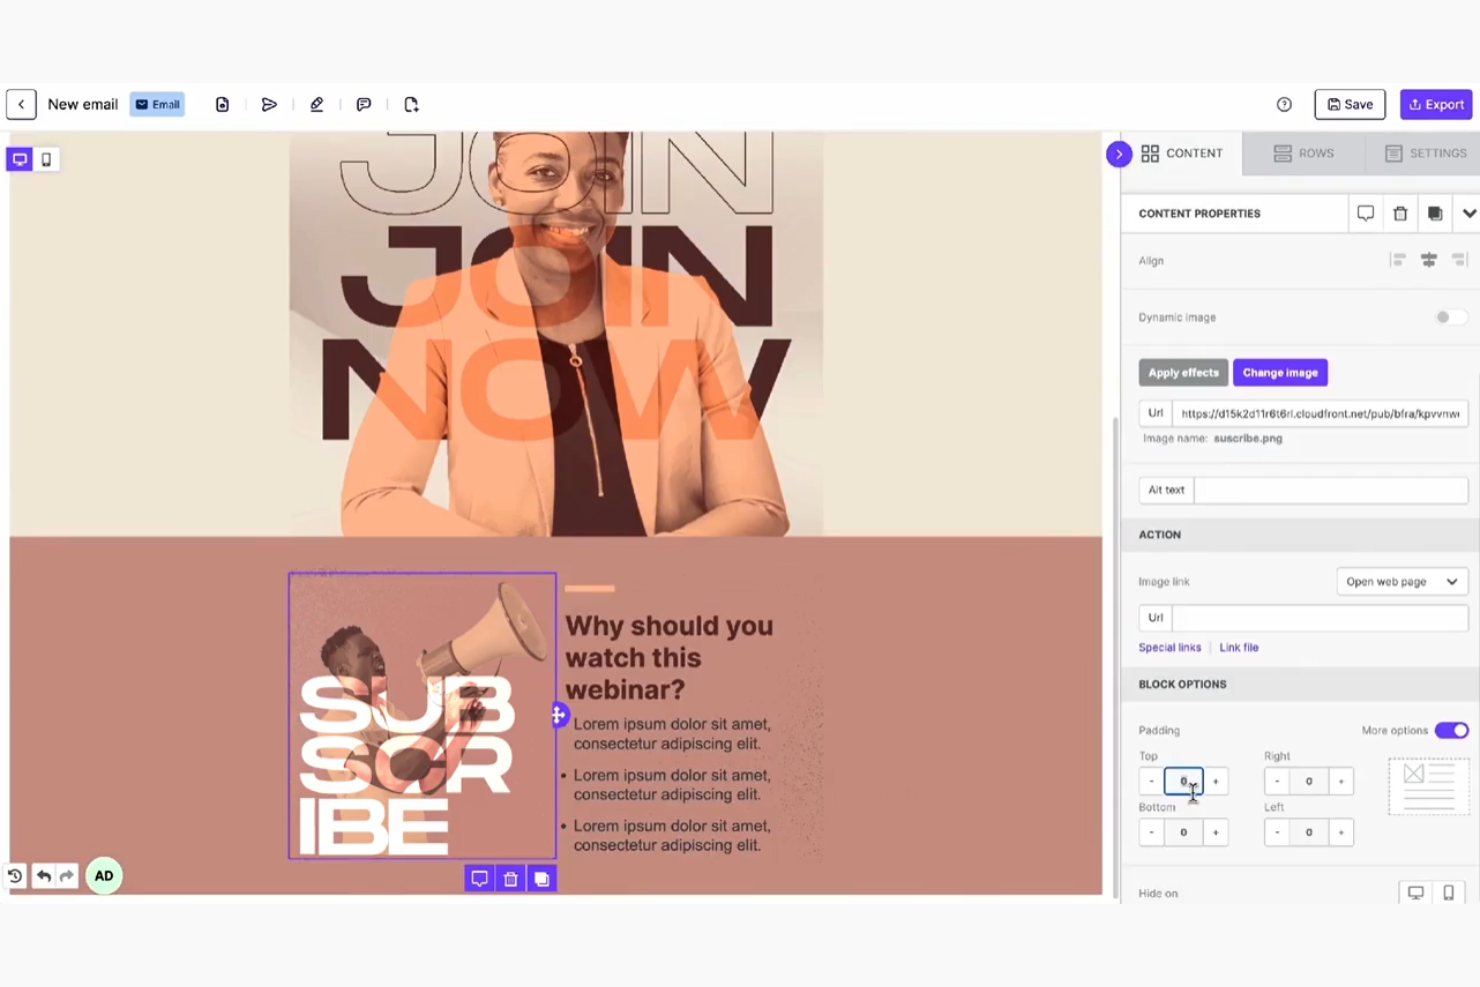Viewport: 1480px width, 987px height.
Task: Collapse the right sidebar panel
Action: click(1118, 154)
